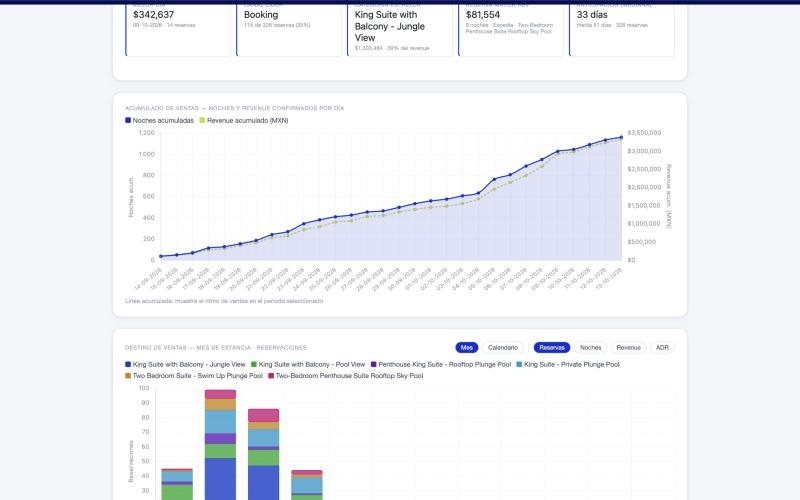Switch the chart metric to Noches
Screen dimensions: 800x500
pos(590,347)
